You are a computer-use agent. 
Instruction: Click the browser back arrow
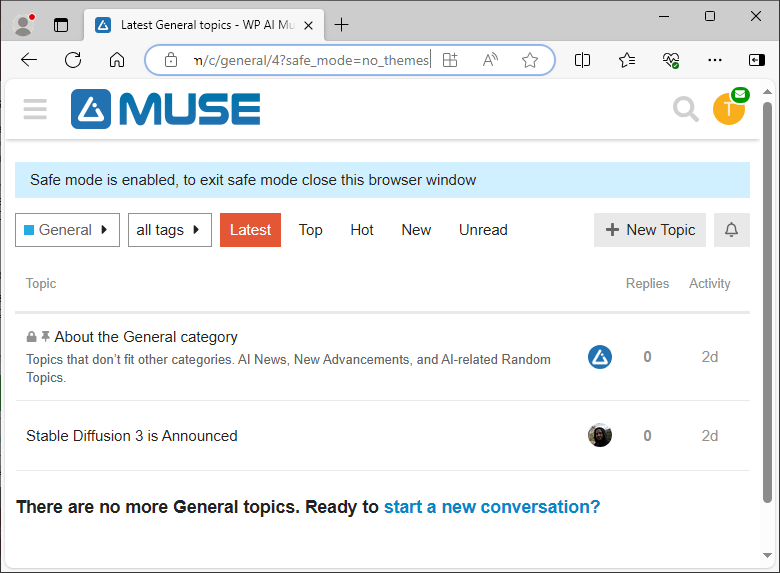click(x=29, y=60)
